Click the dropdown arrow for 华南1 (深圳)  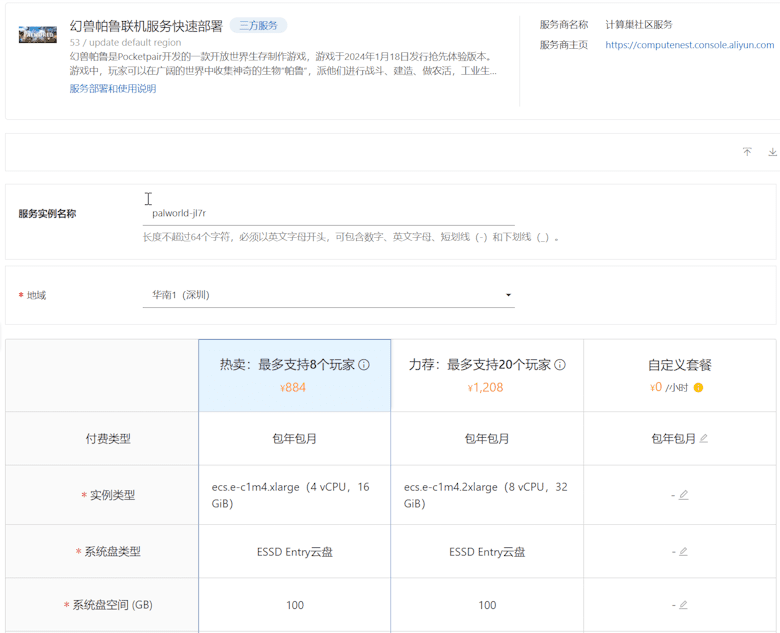[508, 295]
